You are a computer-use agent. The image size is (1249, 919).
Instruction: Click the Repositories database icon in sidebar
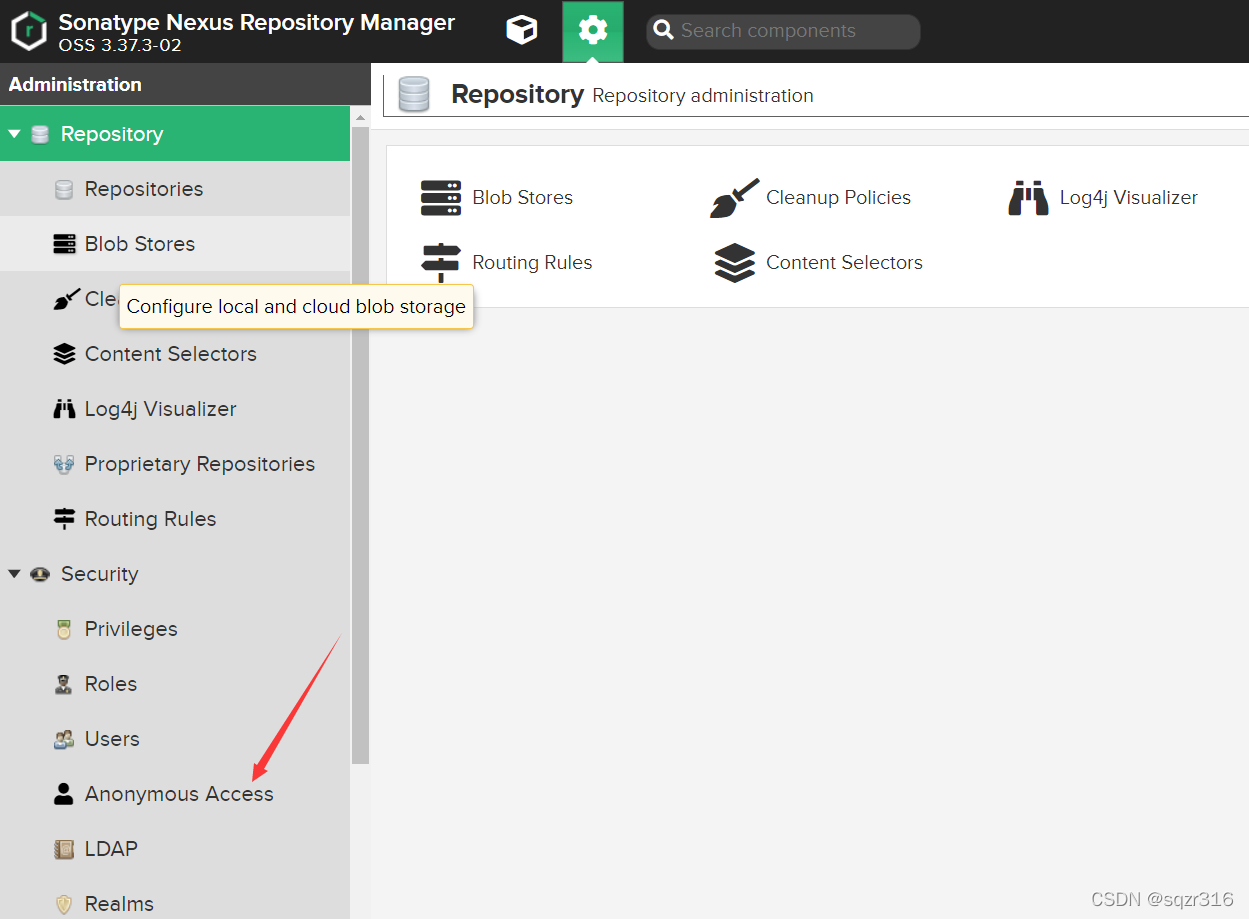point(64,189)
